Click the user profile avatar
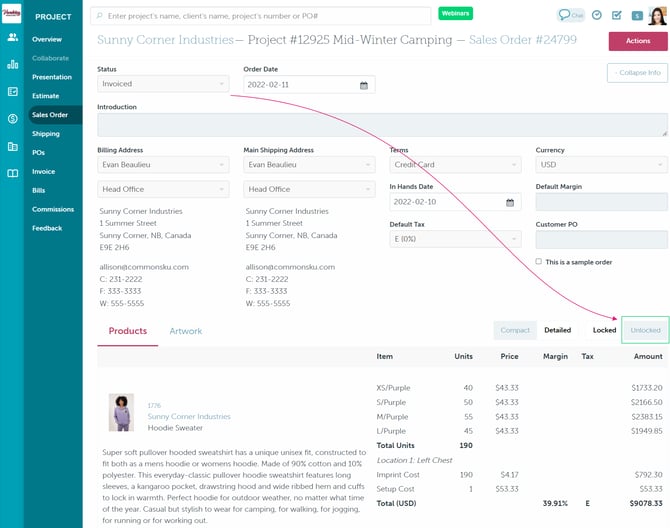The height and width of the screenshot is (528, 670). (x=656, y=15)
